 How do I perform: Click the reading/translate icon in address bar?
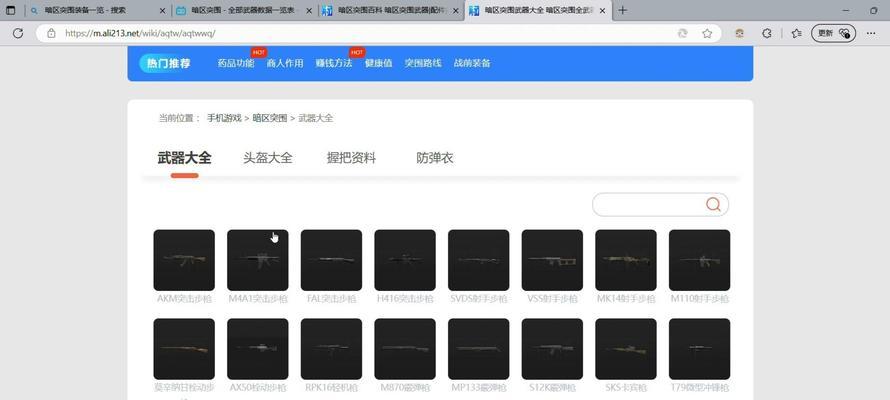pos(683,33)
